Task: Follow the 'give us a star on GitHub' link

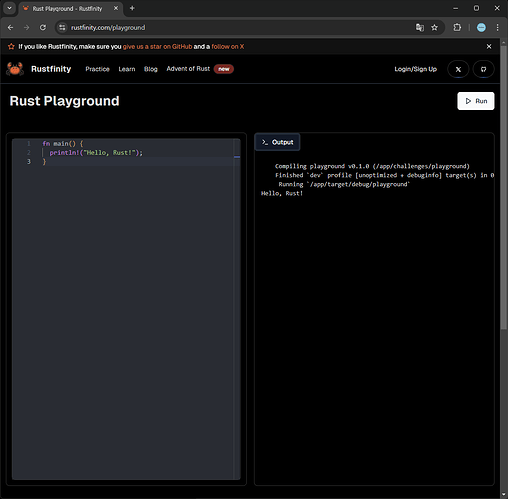Action: tap(157, 47)
